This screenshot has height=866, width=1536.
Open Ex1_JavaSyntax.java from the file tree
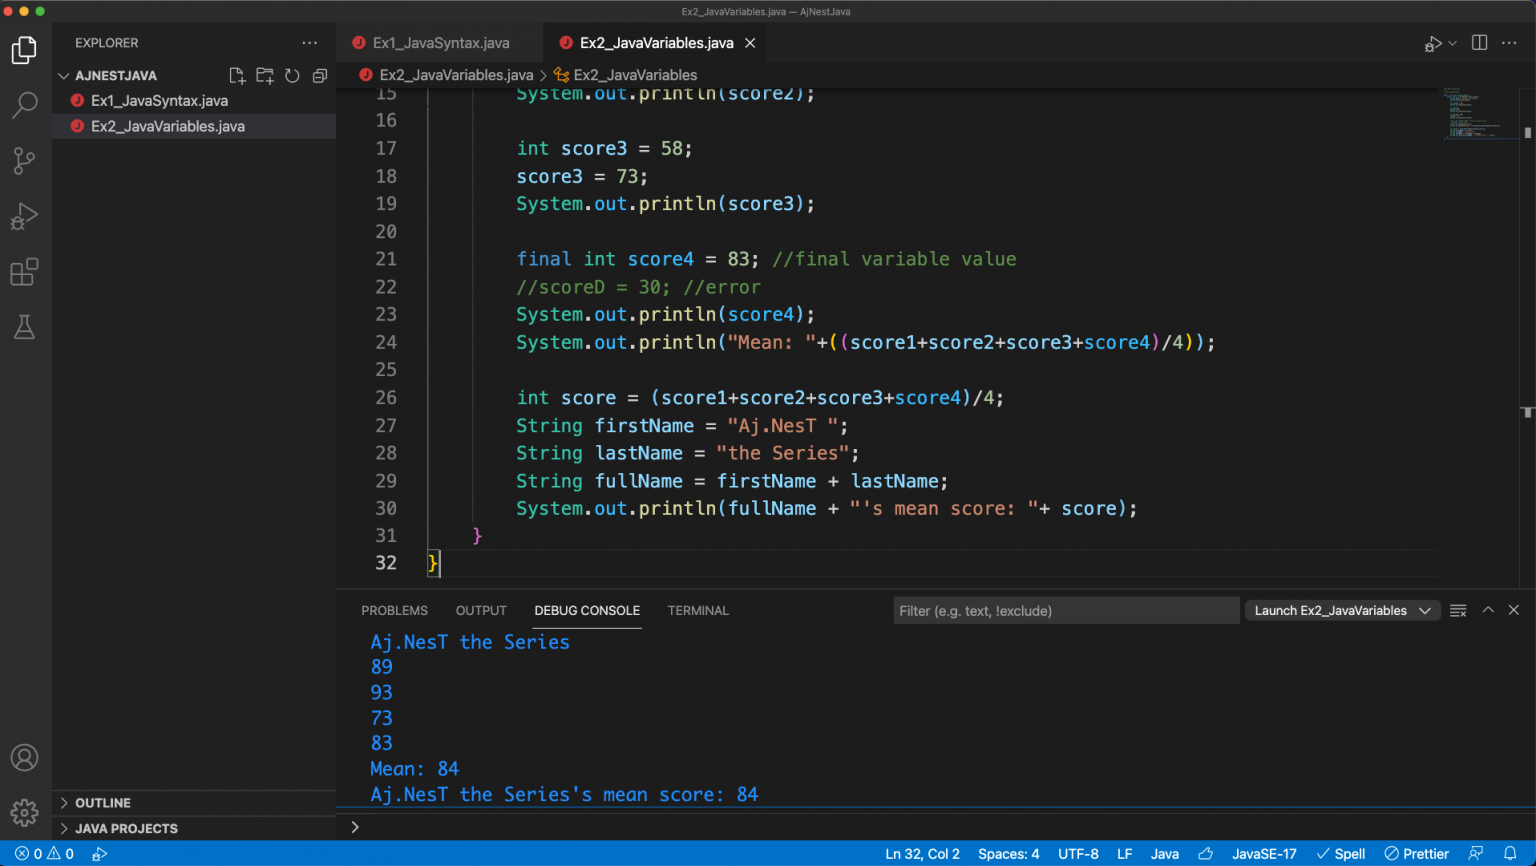(x=159, y=101)
